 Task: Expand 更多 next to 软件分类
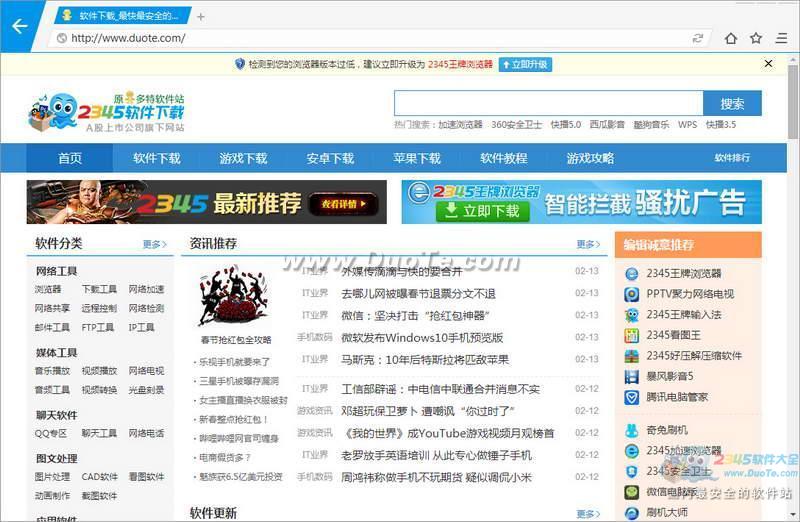click(x=155, y=244)
